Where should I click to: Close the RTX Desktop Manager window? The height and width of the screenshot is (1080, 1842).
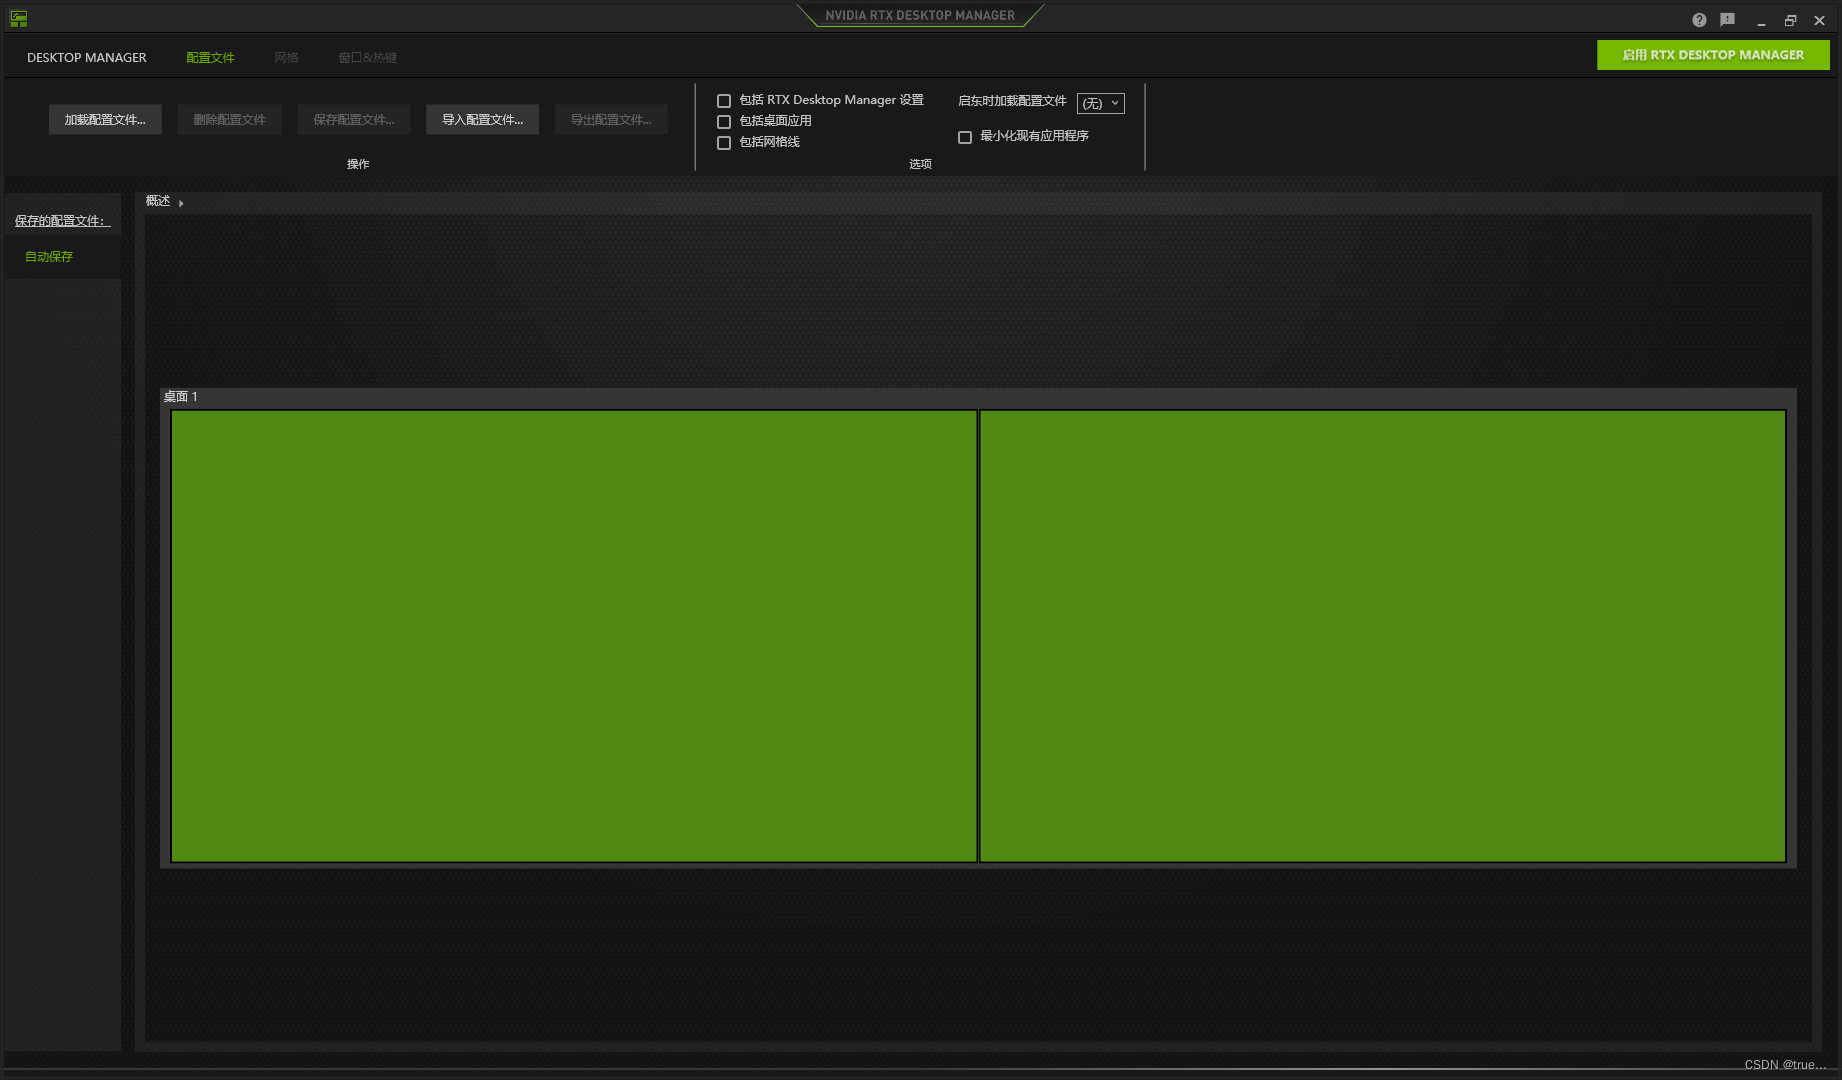1819,21
